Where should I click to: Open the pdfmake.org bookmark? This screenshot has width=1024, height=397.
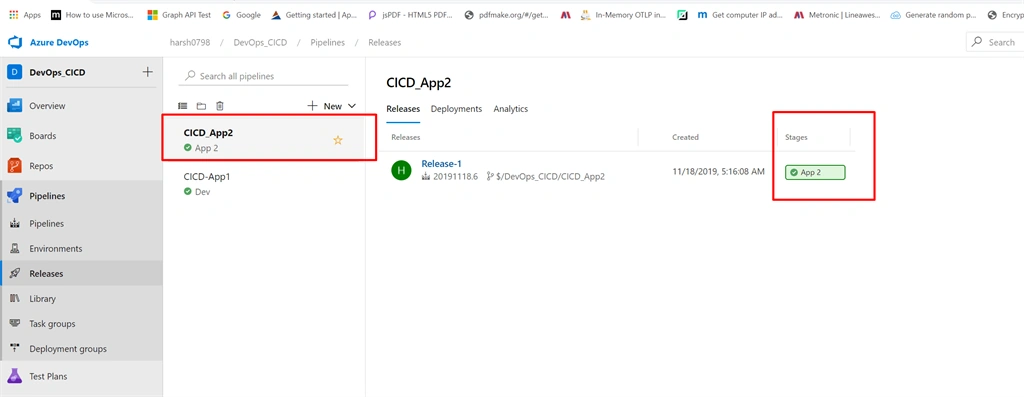coord(506,14)
